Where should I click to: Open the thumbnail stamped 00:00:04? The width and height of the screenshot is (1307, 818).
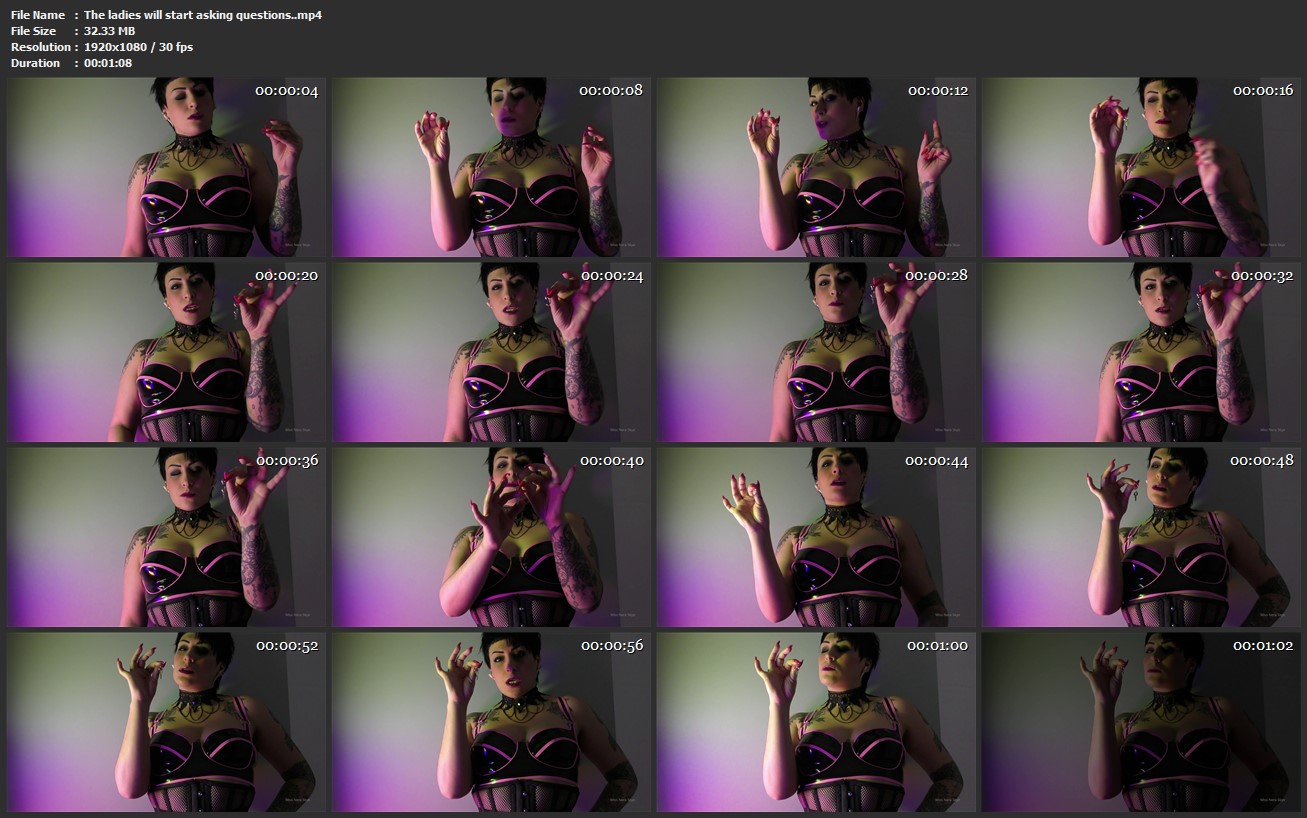[x=166, y=167]
